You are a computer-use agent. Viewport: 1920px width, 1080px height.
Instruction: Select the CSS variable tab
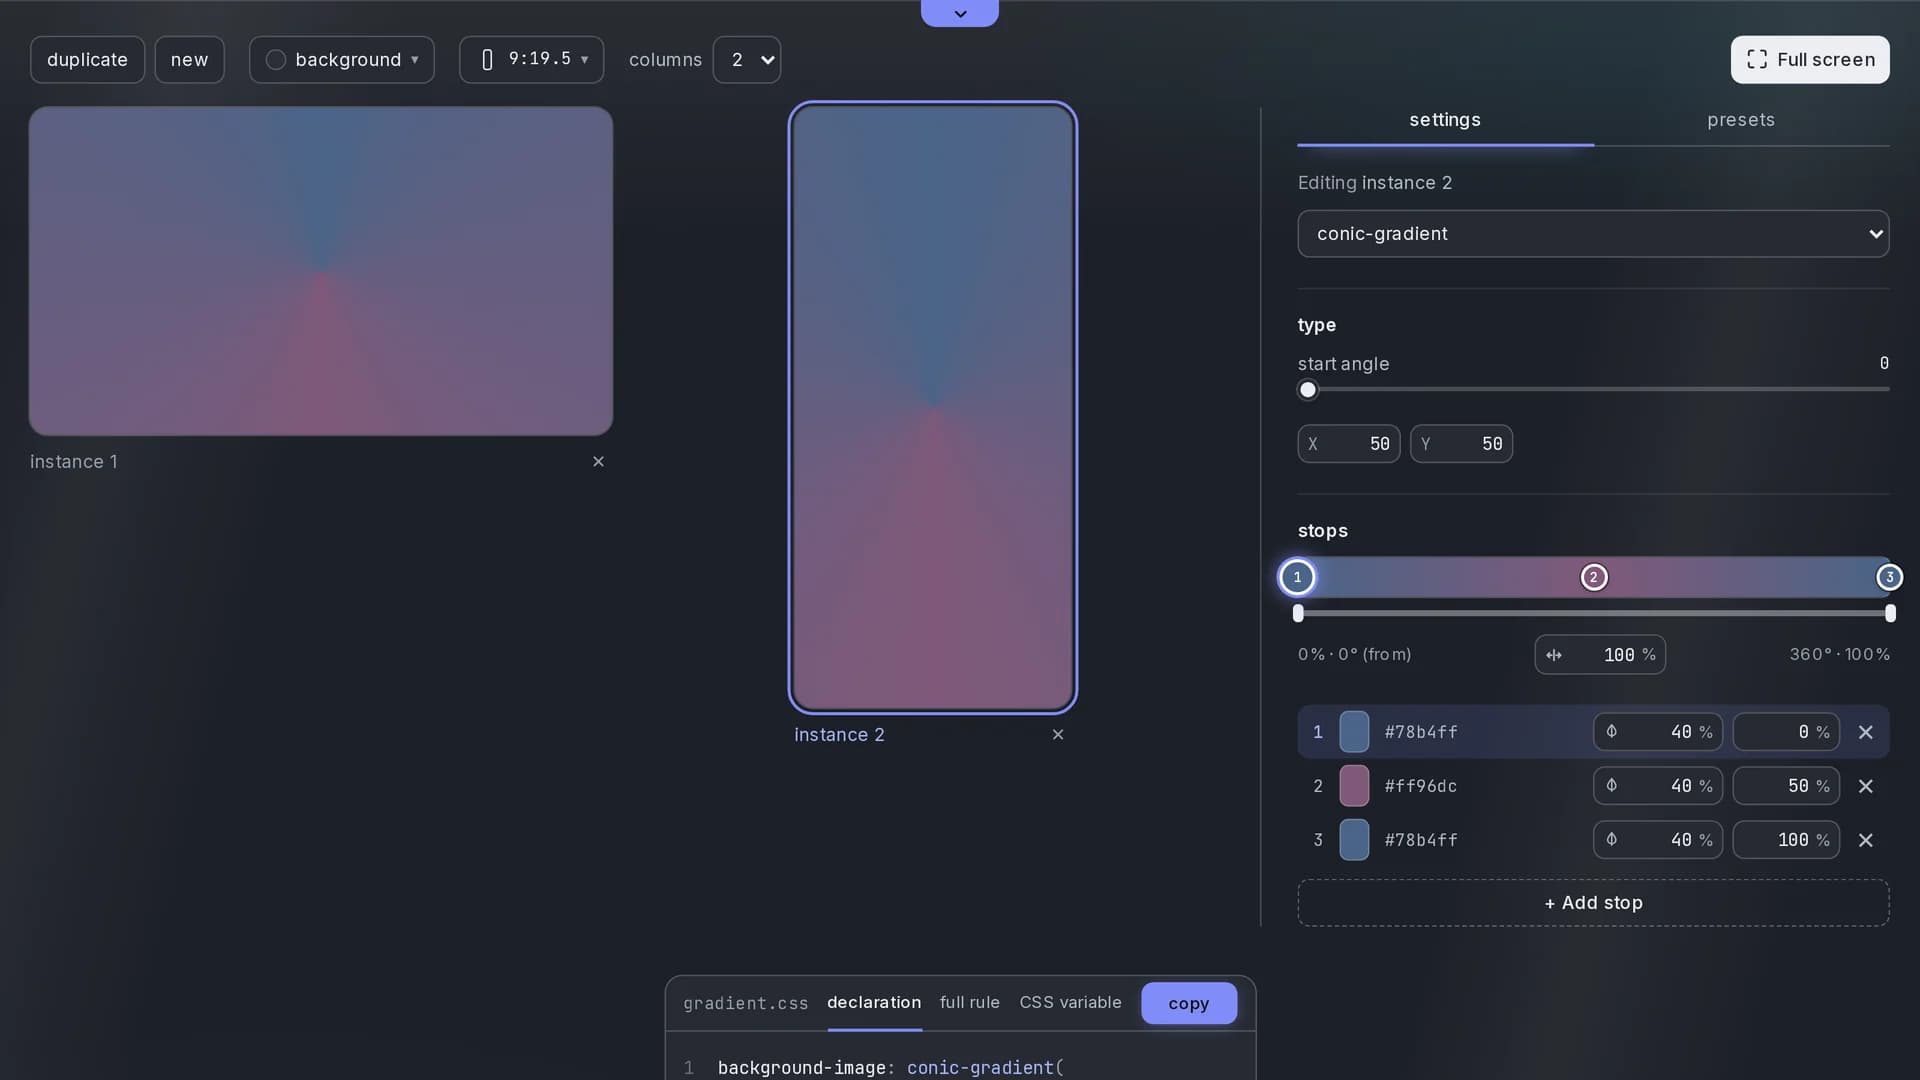click(1070, 1003)
